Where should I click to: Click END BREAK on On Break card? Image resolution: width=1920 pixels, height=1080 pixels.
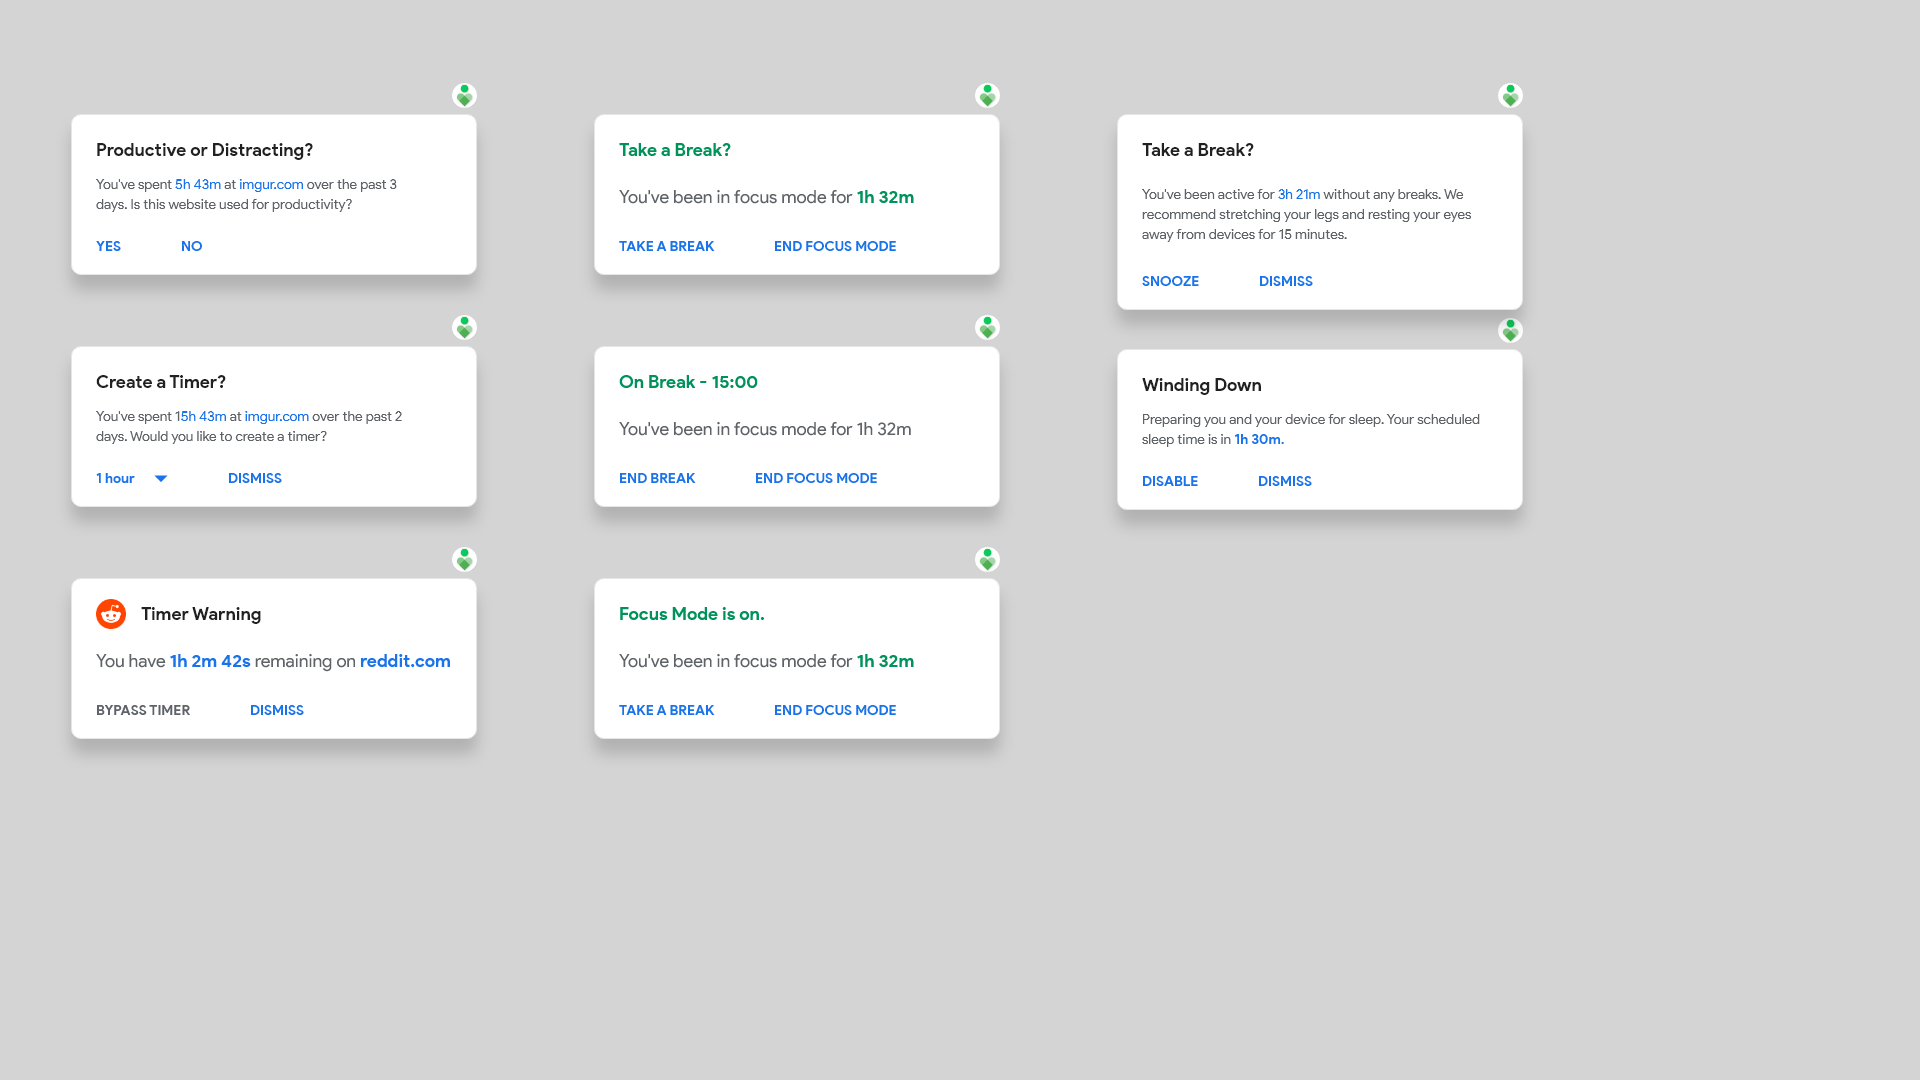tap(657, 479)
